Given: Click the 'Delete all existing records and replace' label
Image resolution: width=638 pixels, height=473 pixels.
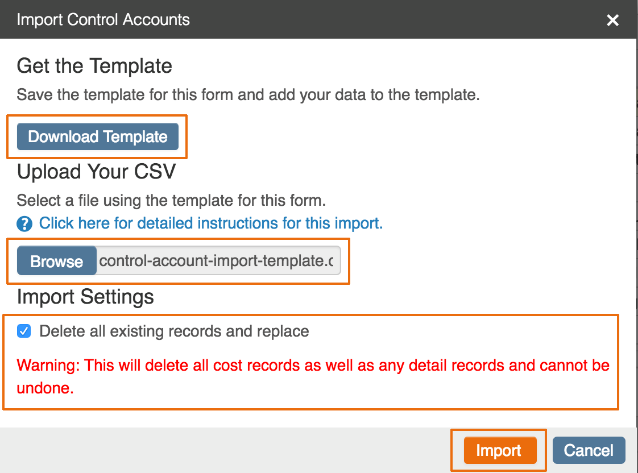Looking at the screenshot, I should pos(174,331).
